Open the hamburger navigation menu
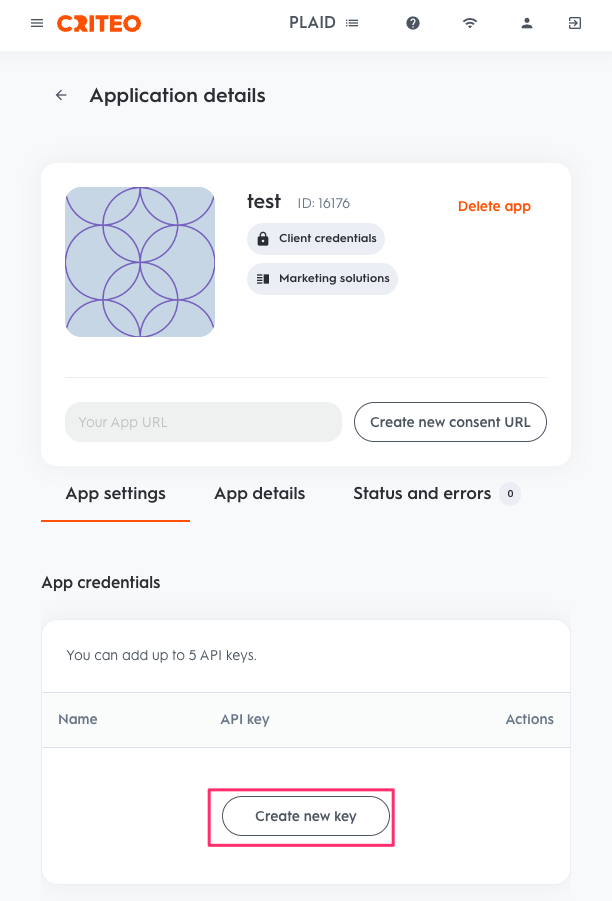 37,23
